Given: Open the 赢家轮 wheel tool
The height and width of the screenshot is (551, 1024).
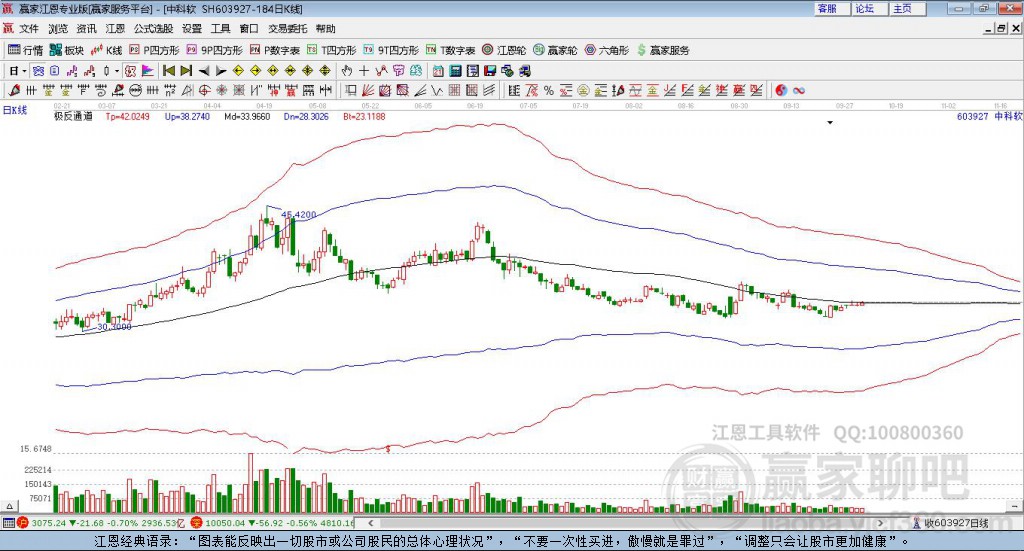Looking at the screenshot, I should (554, 50).
